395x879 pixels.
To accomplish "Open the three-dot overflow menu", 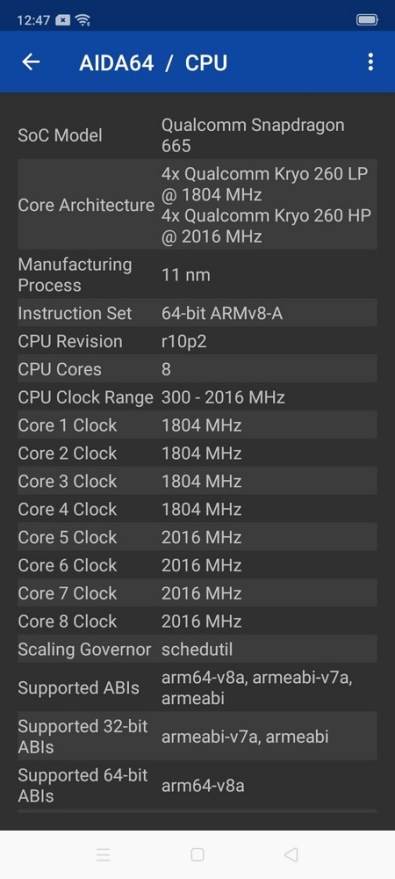I will click(370, 62).
